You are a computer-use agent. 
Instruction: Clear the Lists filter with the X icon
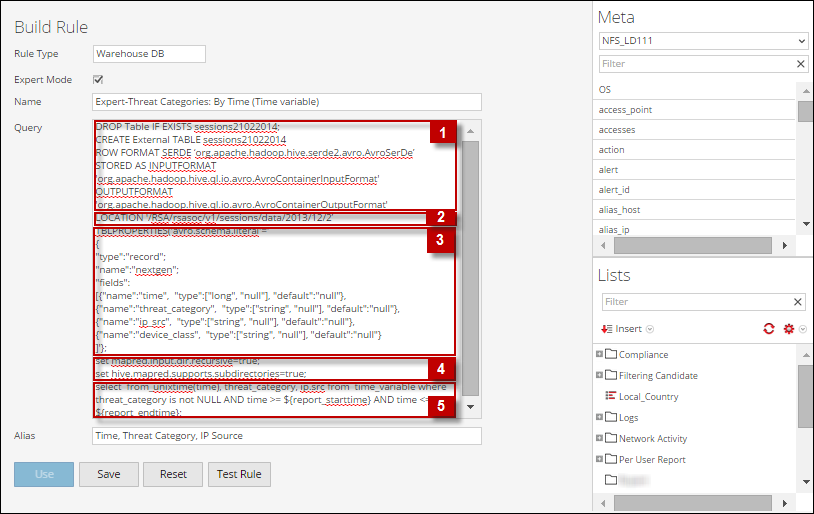(798, 302)
